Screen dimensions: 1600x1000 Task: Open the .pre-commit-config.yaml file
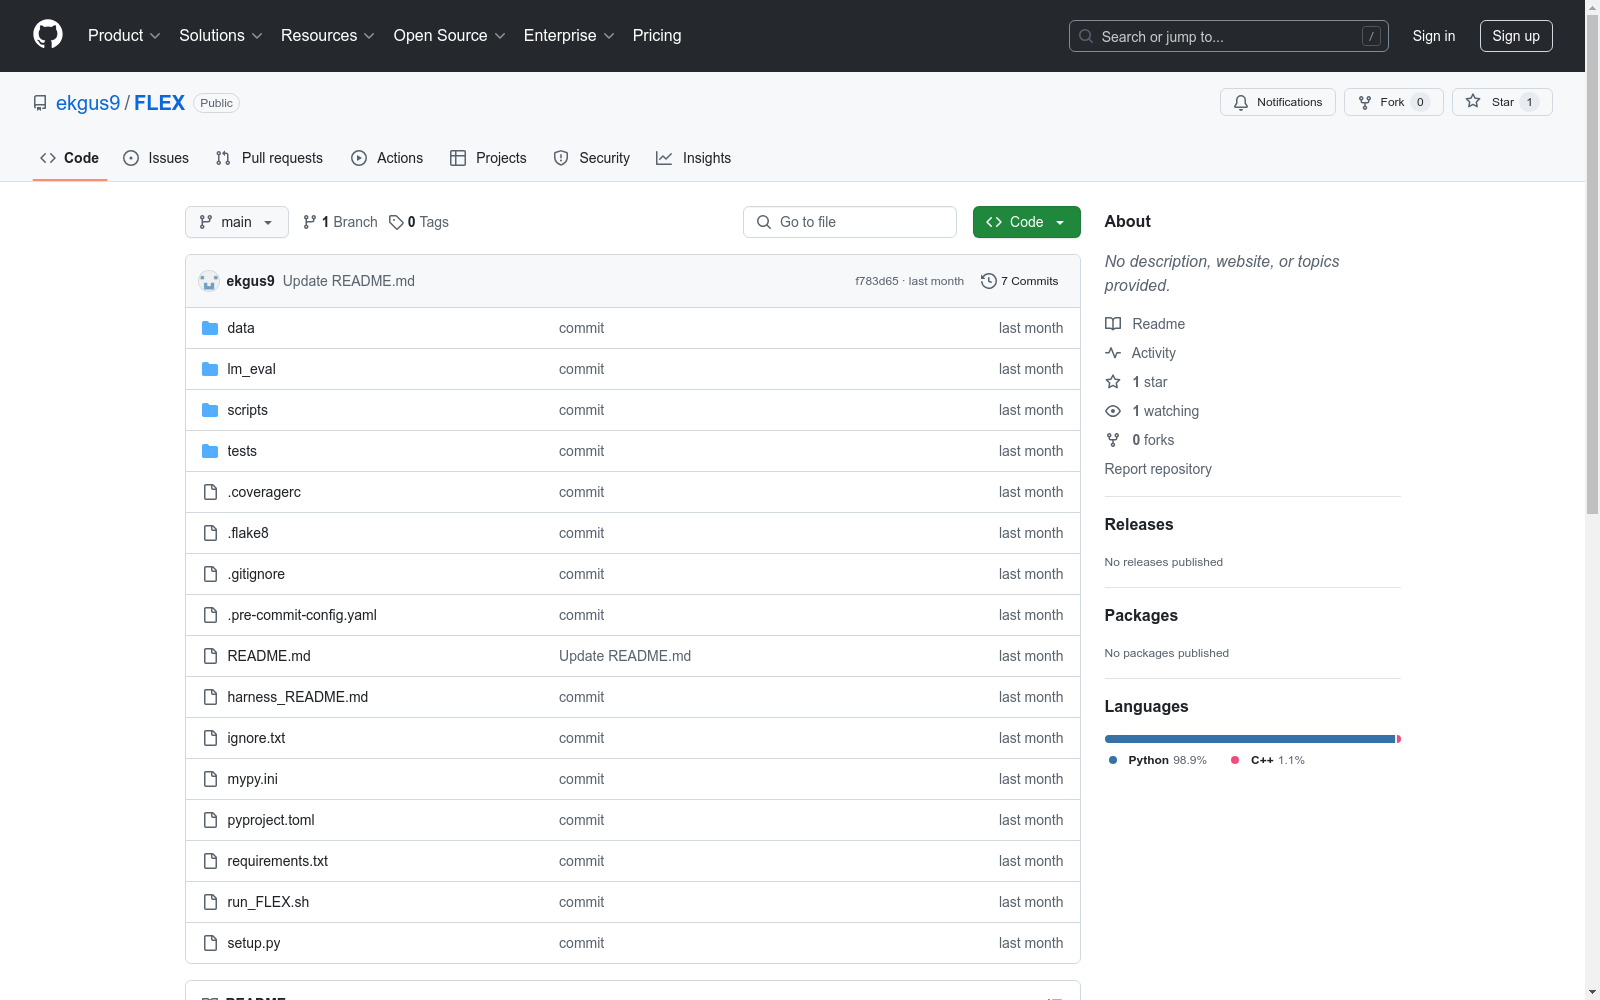(x=302, y=615)
